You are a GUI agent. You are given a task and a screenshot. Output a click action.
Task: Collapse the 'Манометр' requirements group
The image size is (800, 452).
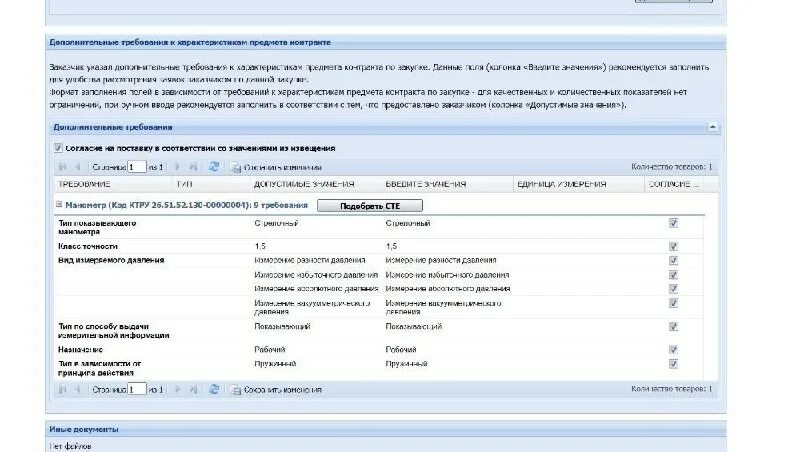tap(59, 204)
